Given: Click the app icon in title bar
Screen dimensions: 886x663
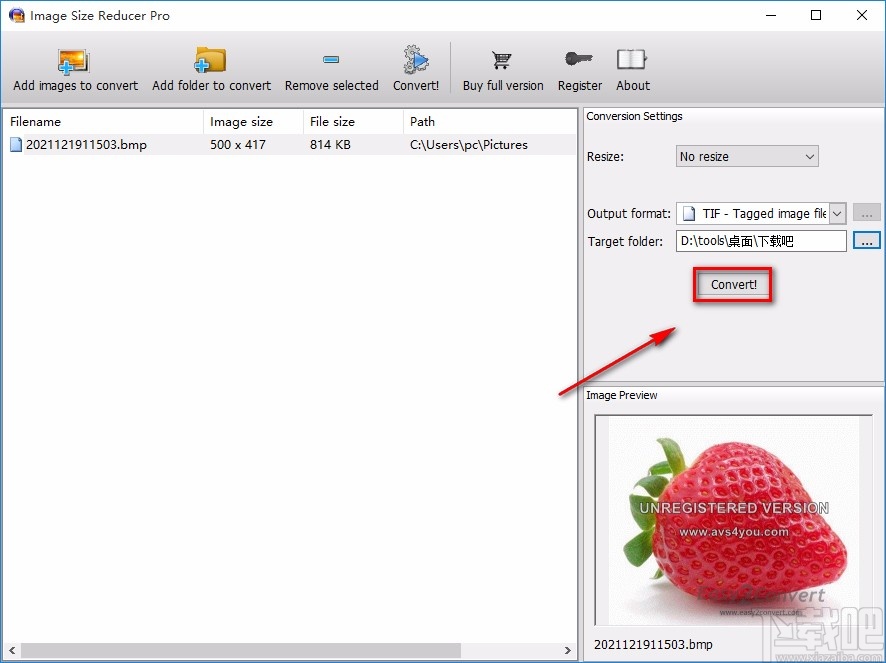Looking at the screenshot, I should 16,16.
